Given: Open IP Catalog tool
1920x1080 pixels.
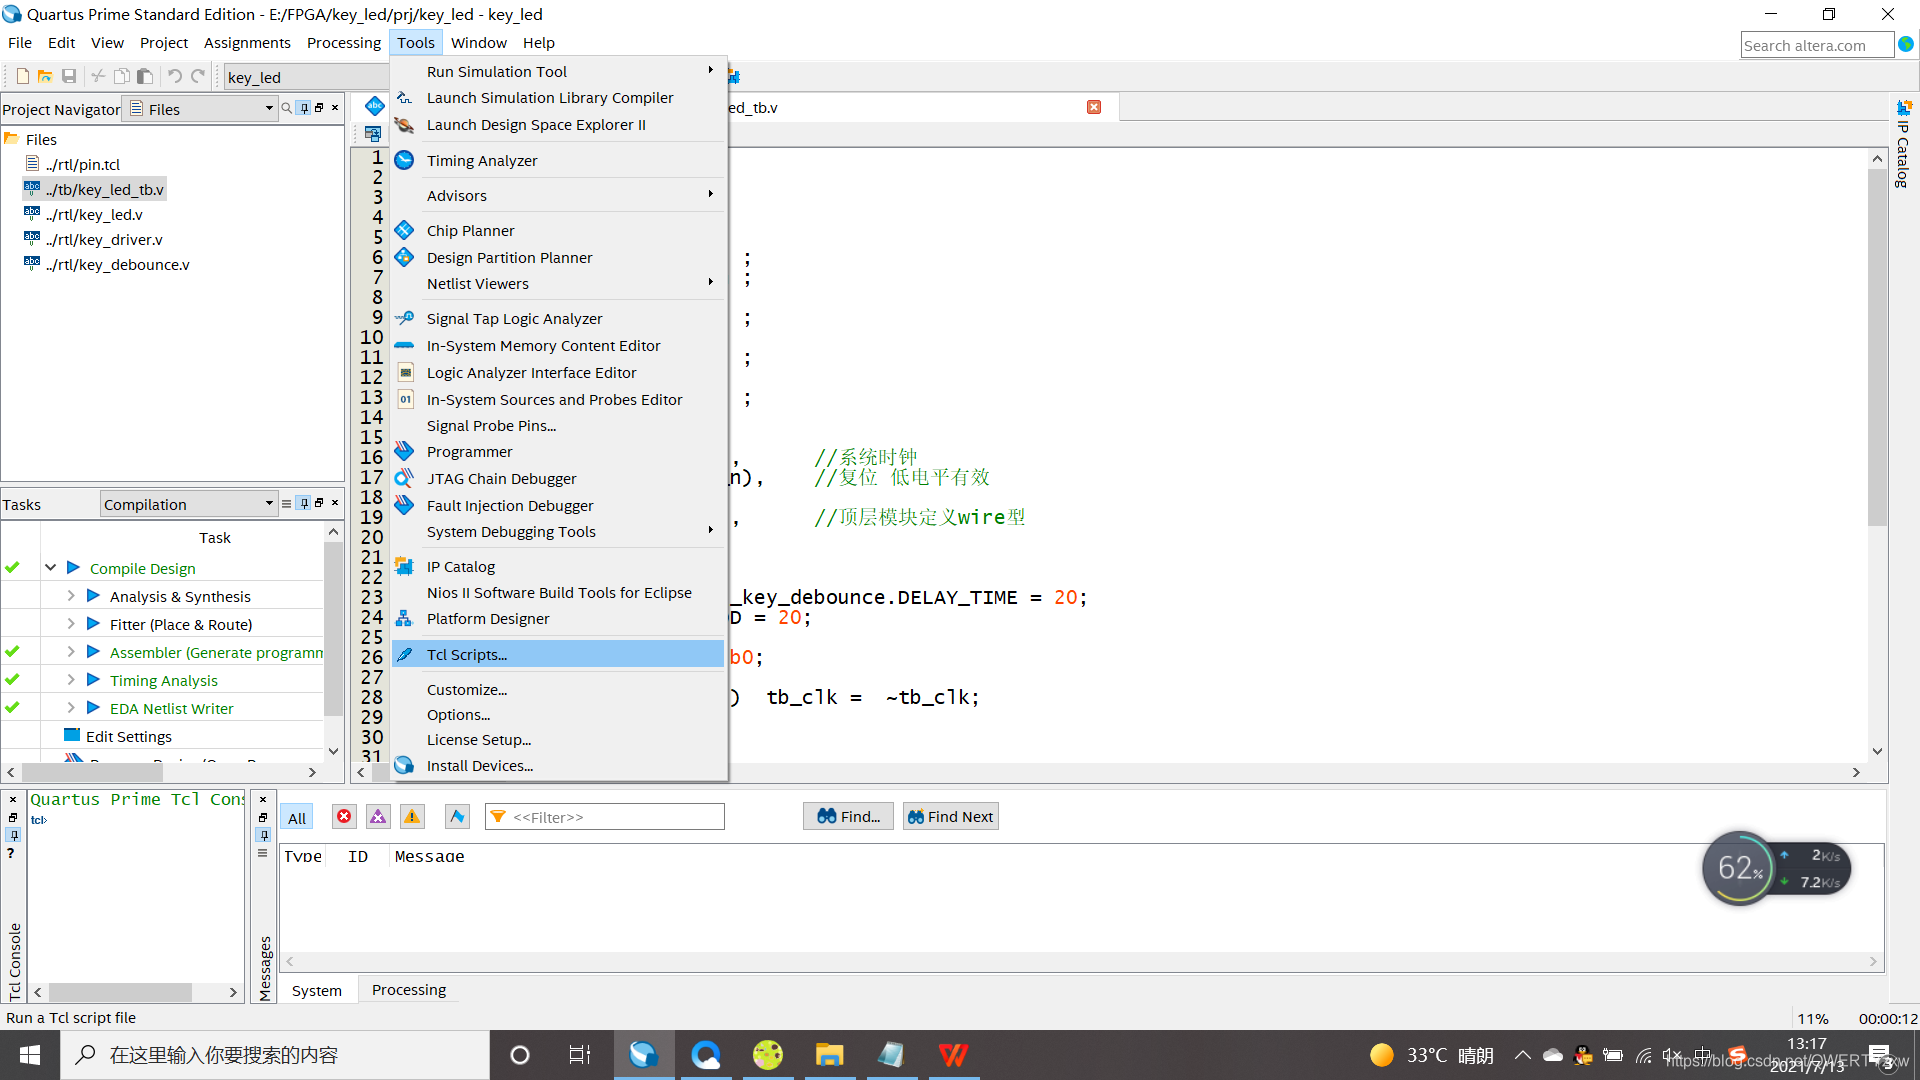Looking at the screenshot, I should [x=460, y=564].
